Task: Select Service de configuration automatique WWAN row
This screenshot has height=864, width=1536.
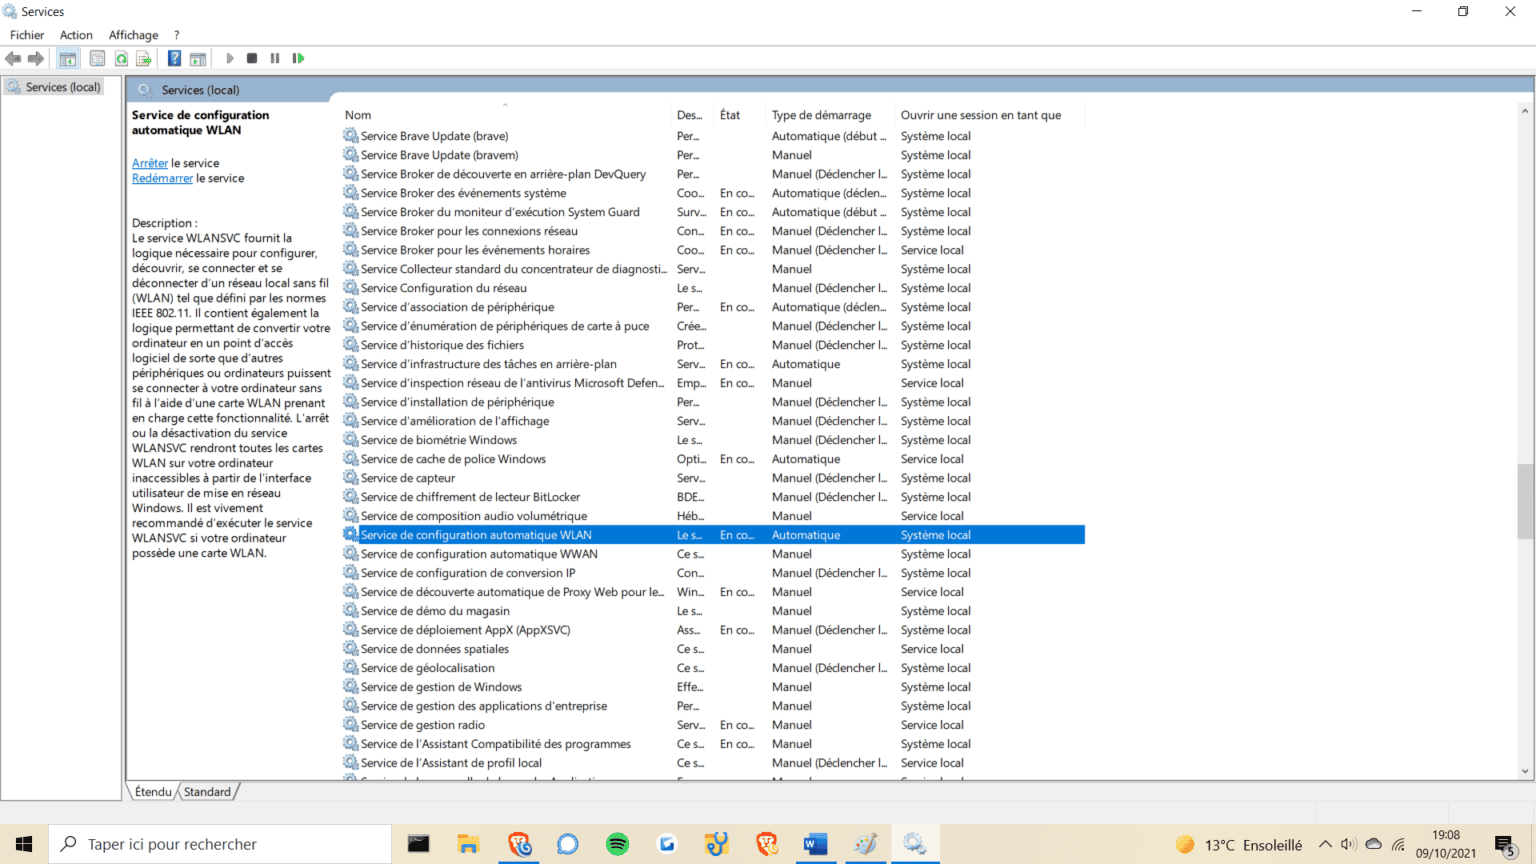Action: [x=713, y=554]
